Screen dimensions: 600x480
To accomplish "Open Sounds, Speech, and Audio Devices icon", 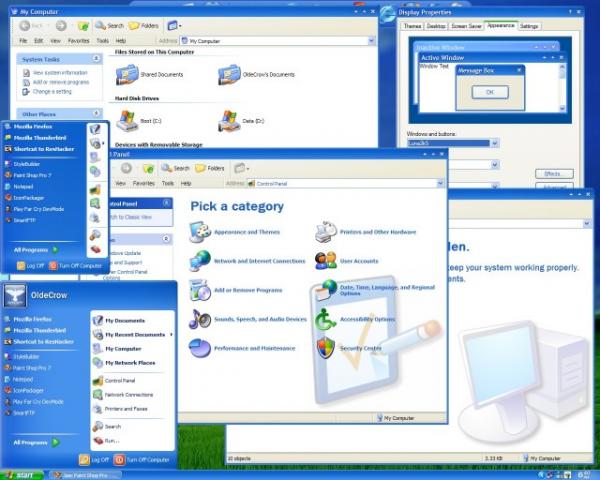I will [x=200, y=319].
